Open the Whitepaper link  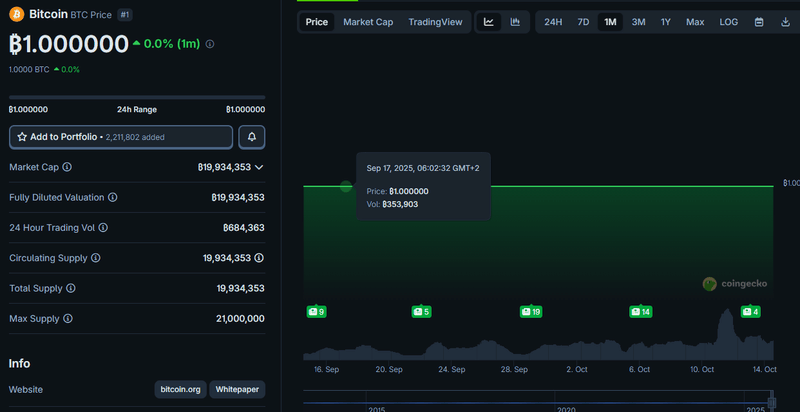coord(237,390)
